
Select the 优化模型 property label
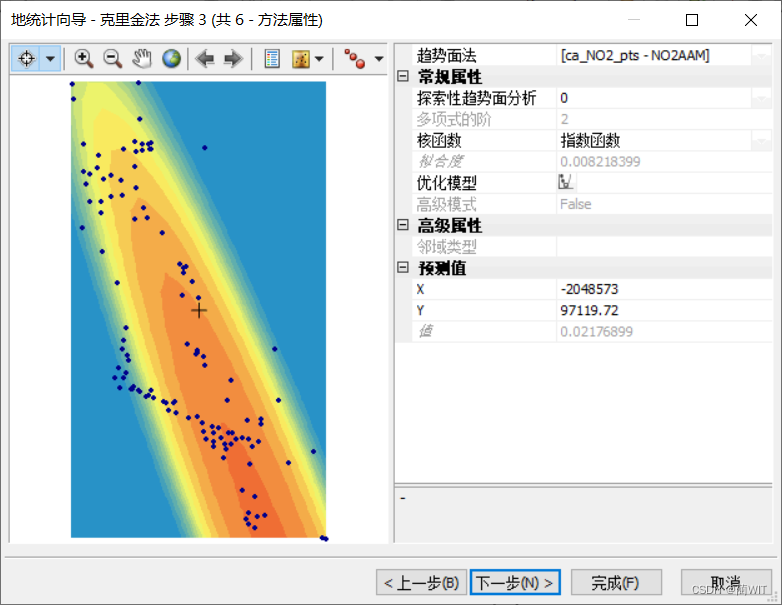pyautogui.click(x=446, y=183)
